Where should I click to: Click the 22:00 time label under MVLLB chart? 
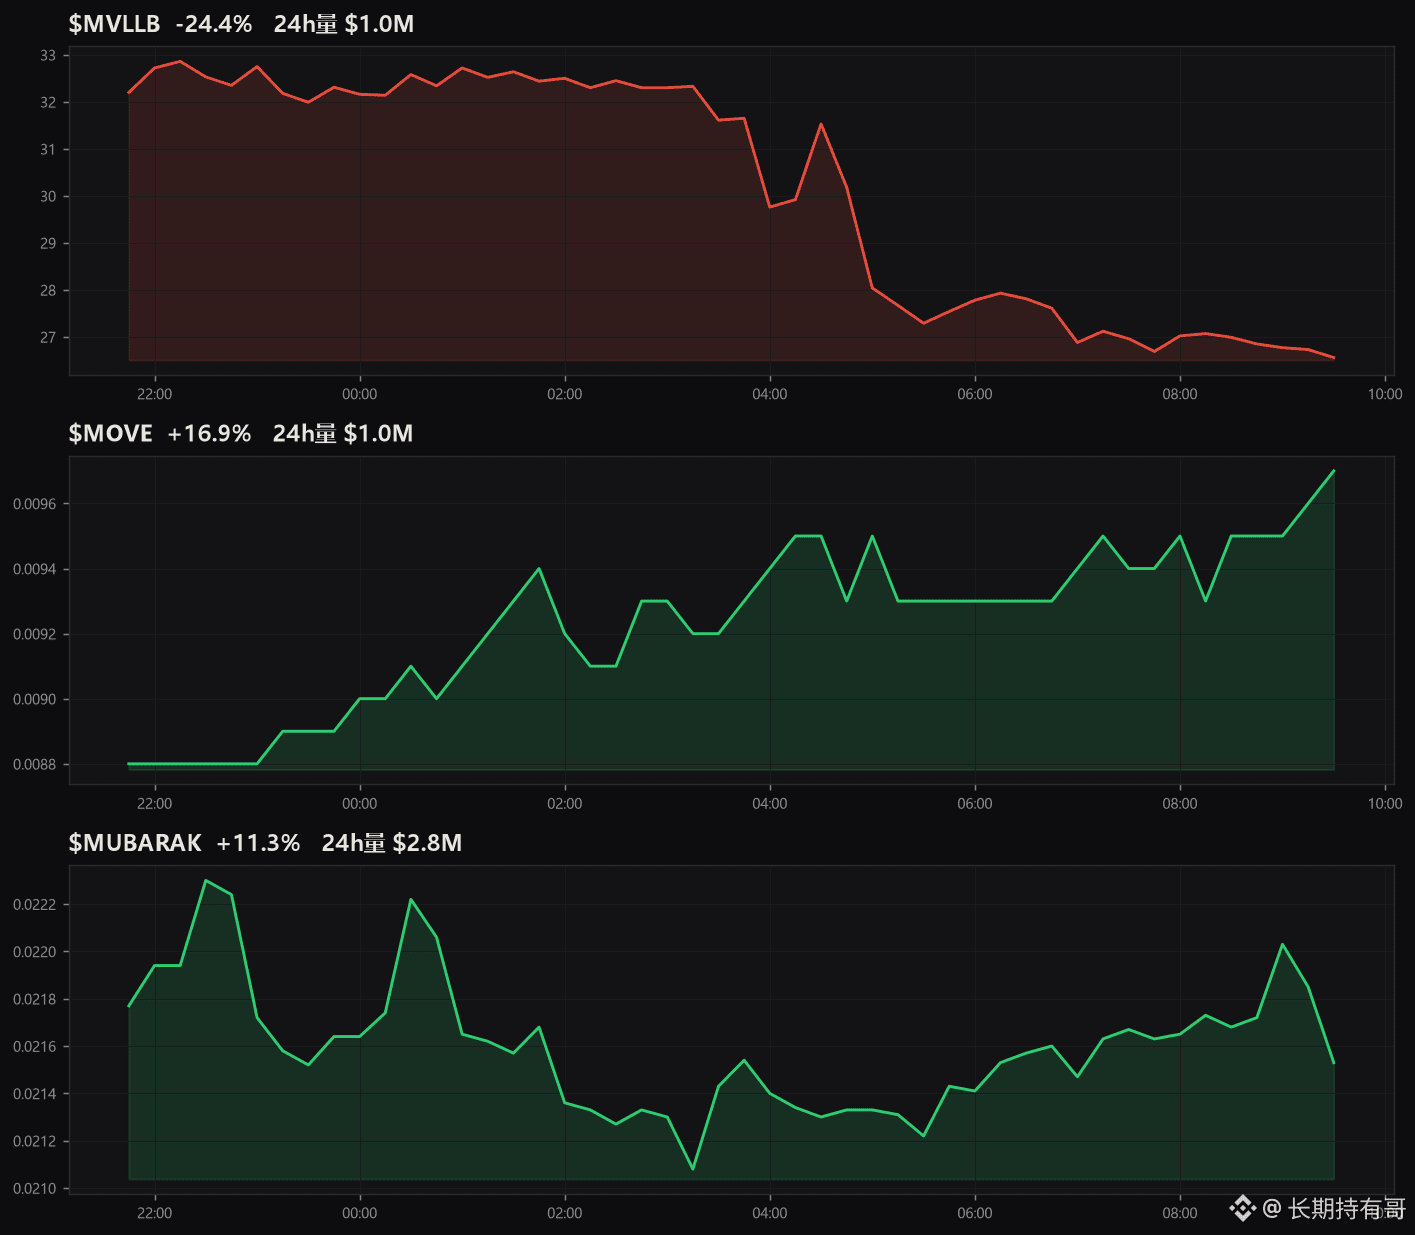(155, 394)
